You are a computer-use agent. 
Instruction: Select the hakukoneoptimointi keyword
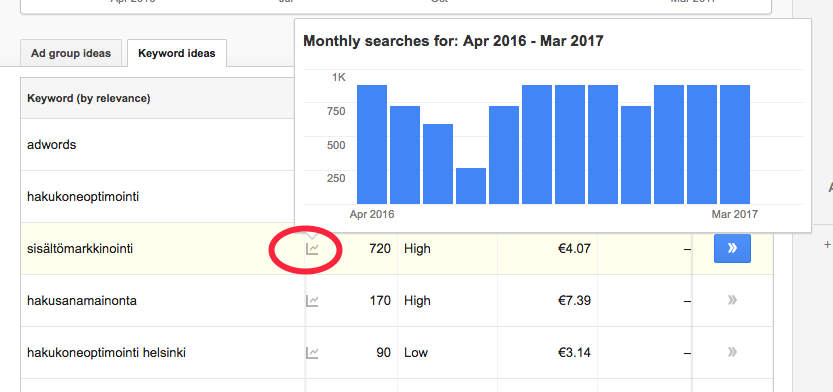pos(83,197)
